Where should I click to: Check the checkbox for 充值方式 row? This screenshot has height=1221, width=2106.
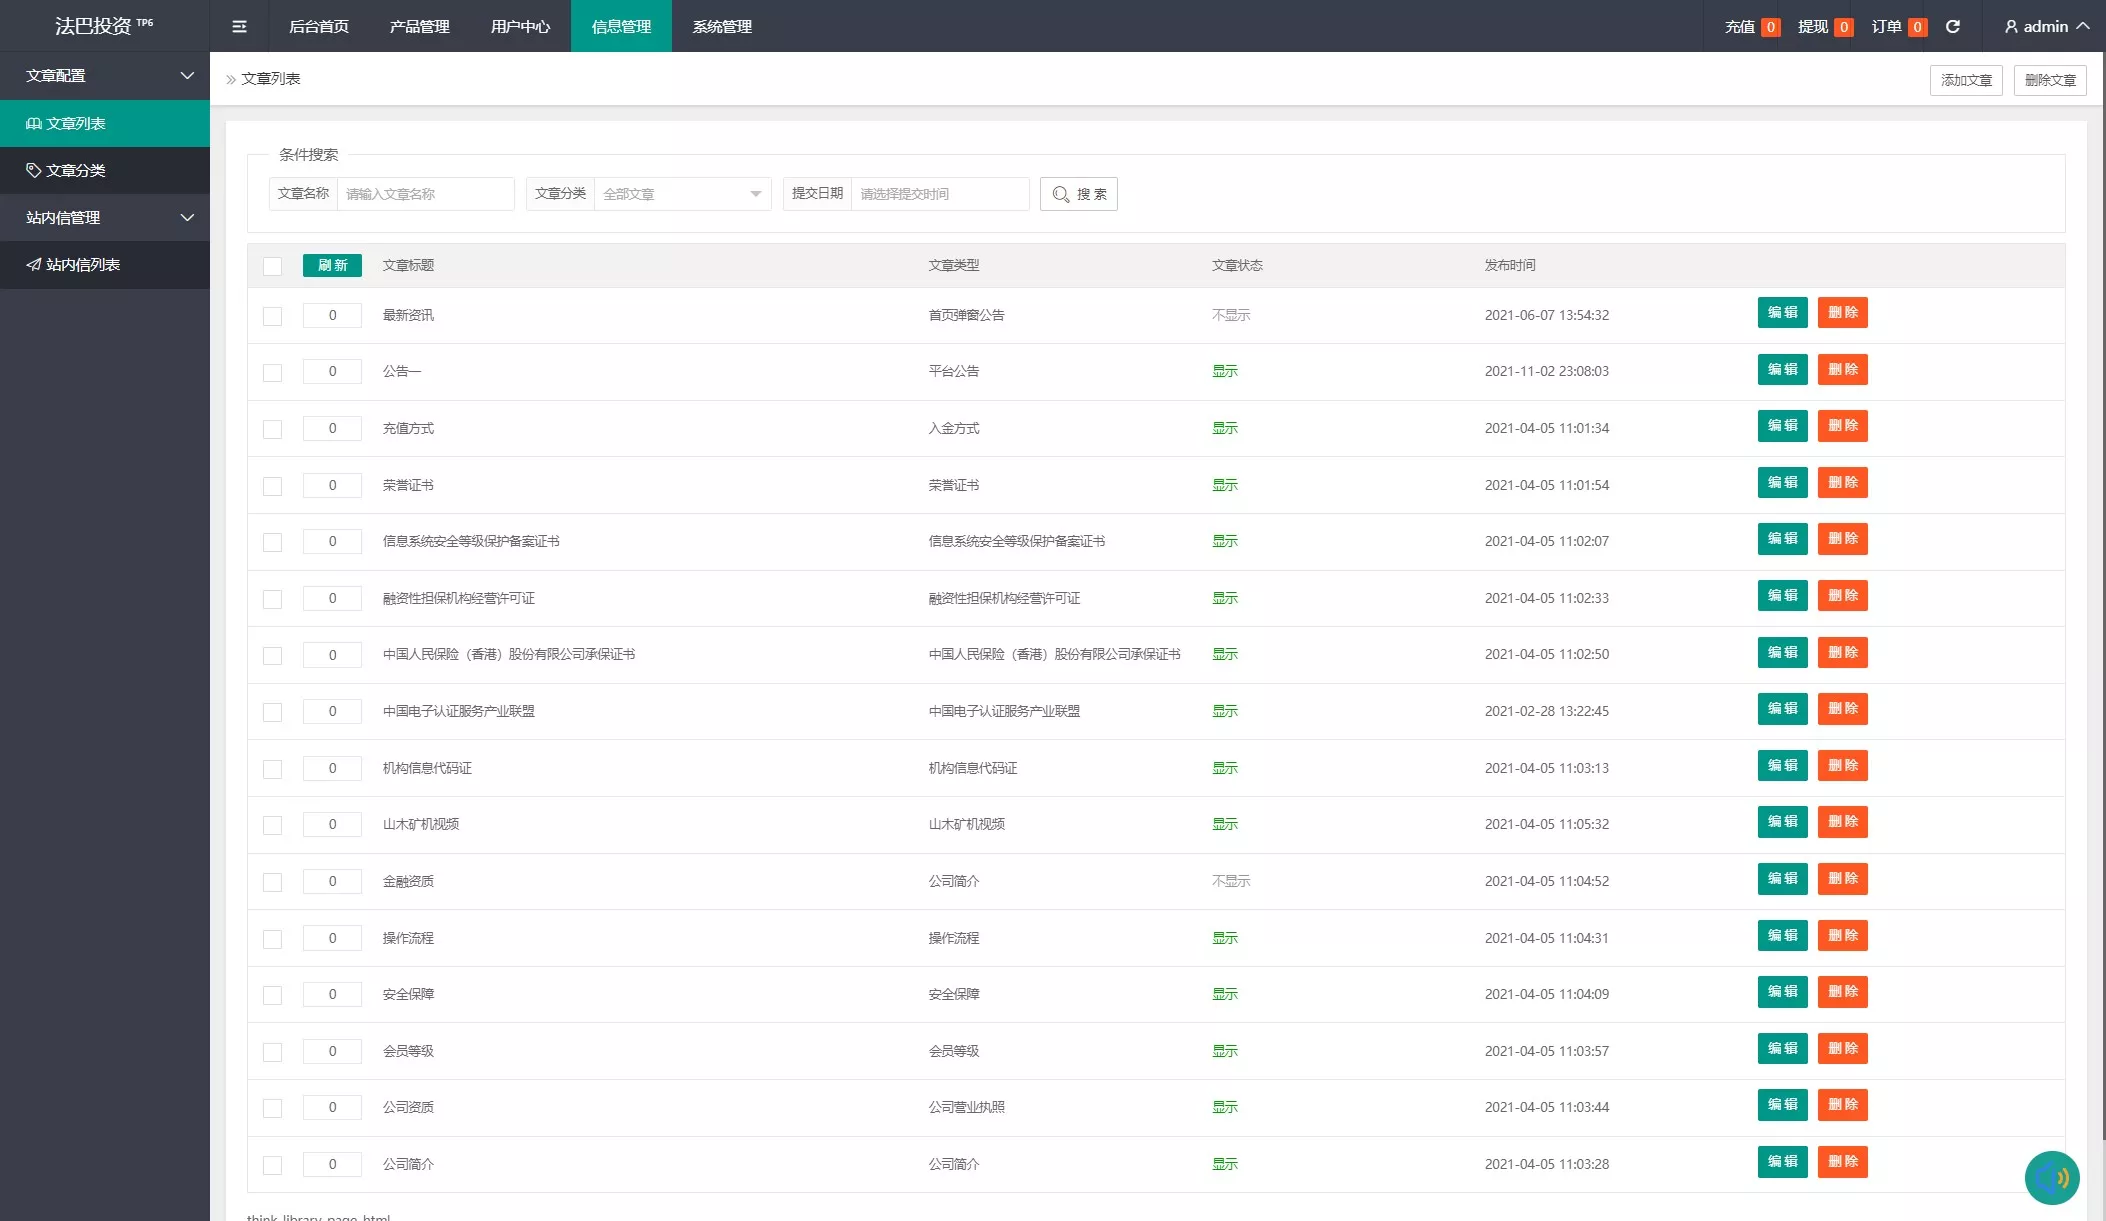(x=272, y=429)
